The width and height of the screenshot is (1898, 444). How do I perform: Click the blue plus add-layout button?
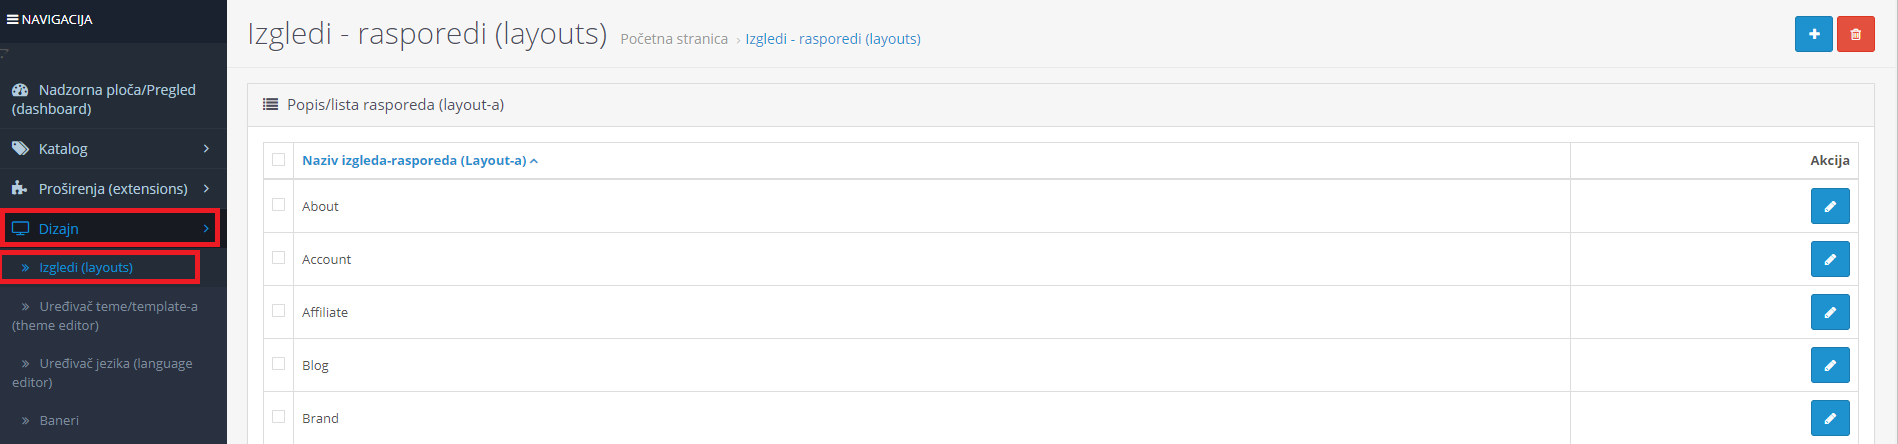click(1813, 34)
